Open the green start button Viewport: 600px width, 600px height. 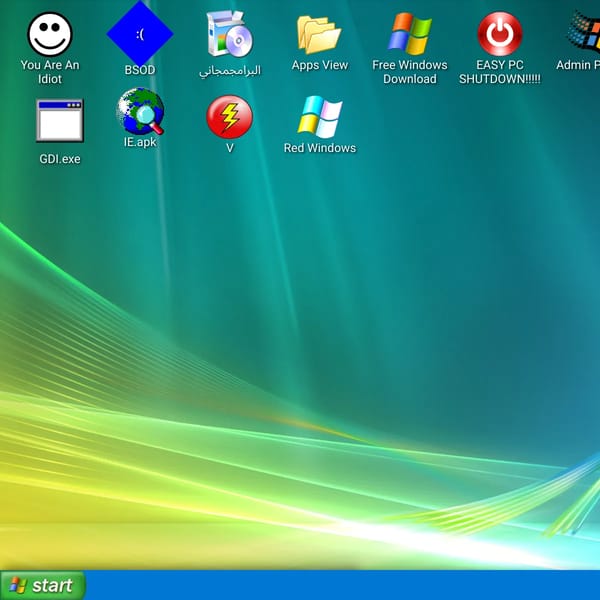42,585
